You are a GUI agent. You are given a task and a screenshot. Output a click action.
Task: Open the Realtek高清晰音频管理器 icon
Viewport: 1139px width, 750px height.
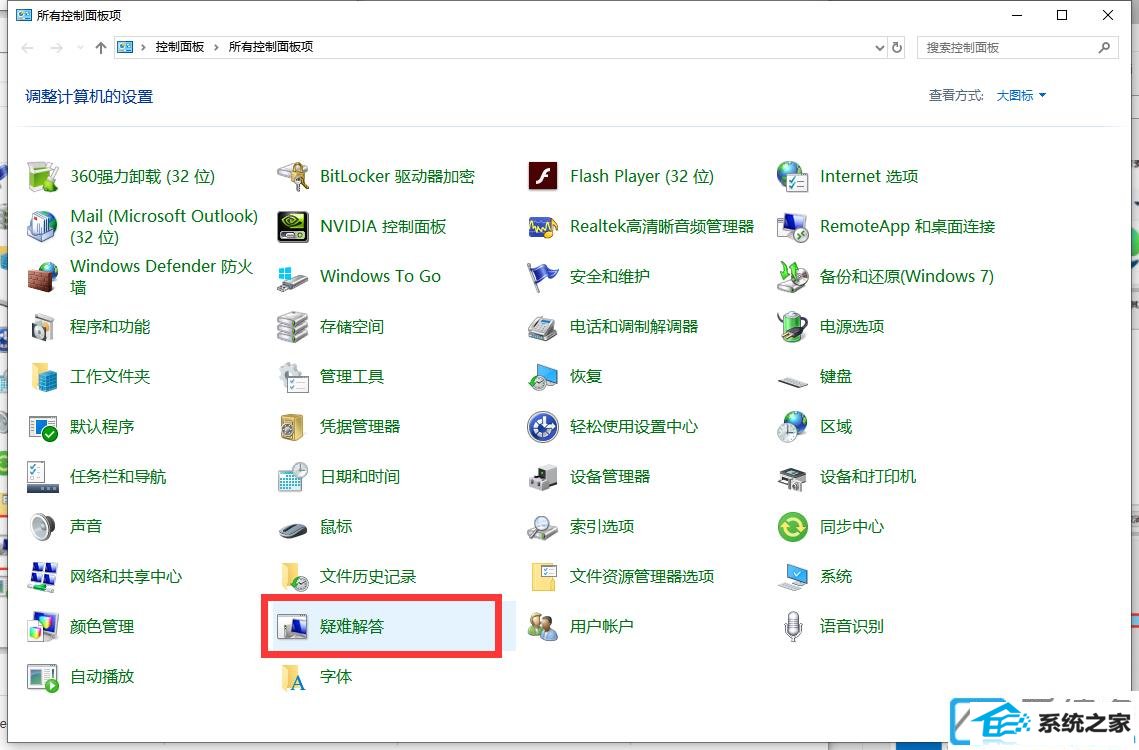tap(543, 226)
